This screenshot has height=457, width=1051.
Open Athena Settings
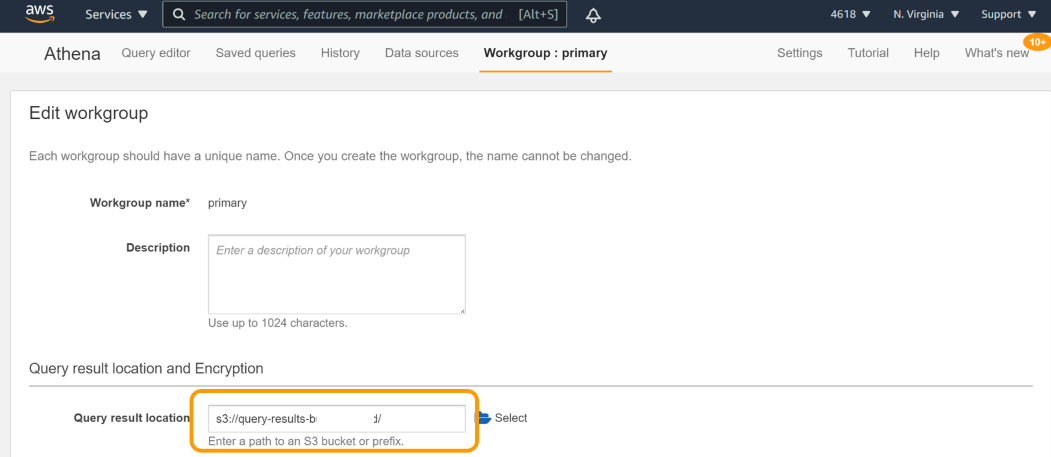tap(800, 53)
